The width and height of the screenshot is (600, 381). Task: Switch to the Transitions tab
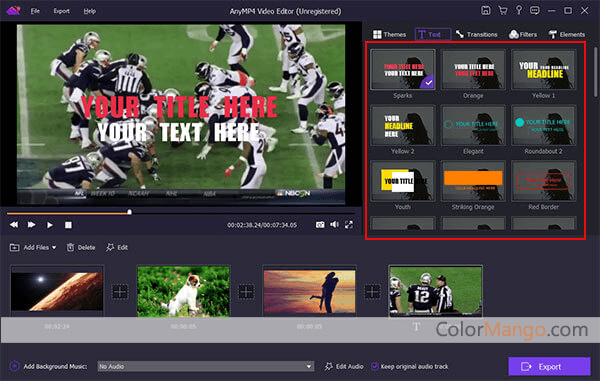pyautogui.click(x=476, y=34)
